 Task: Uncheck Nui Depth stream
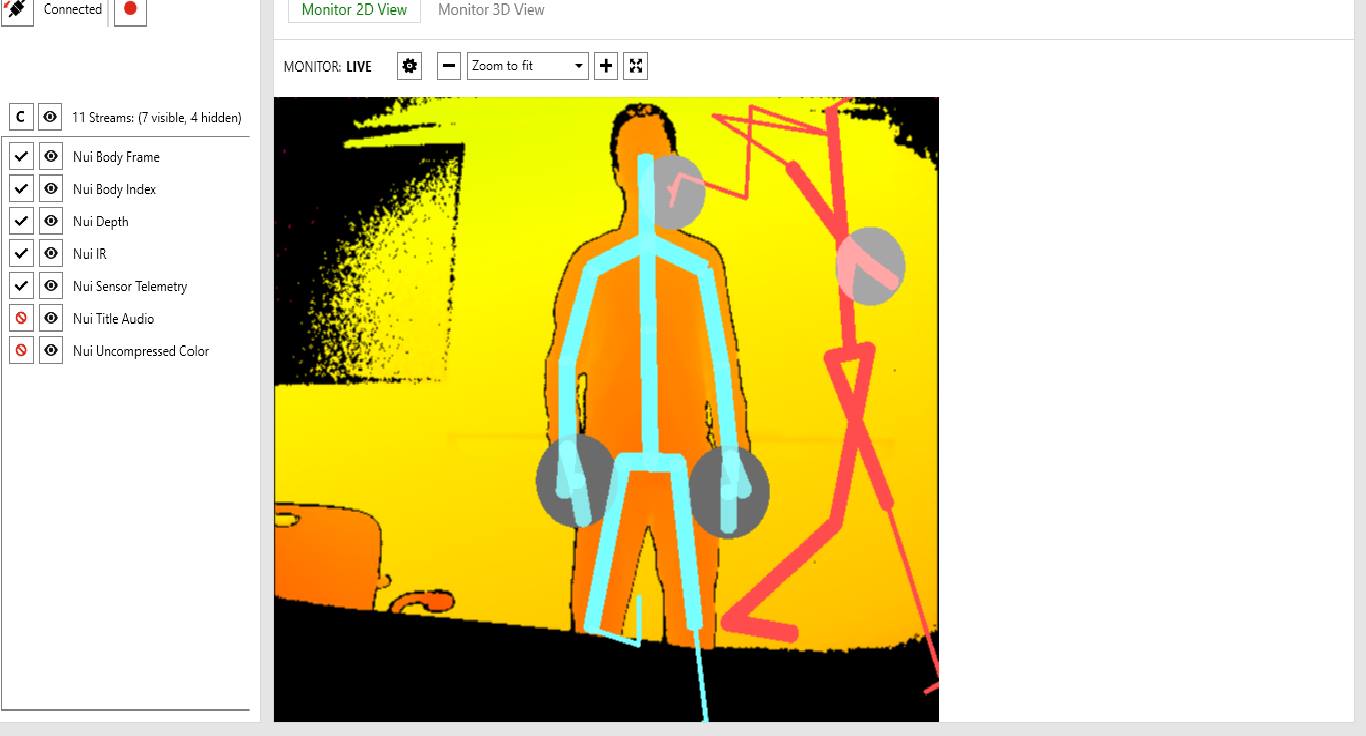coord(21,221)
